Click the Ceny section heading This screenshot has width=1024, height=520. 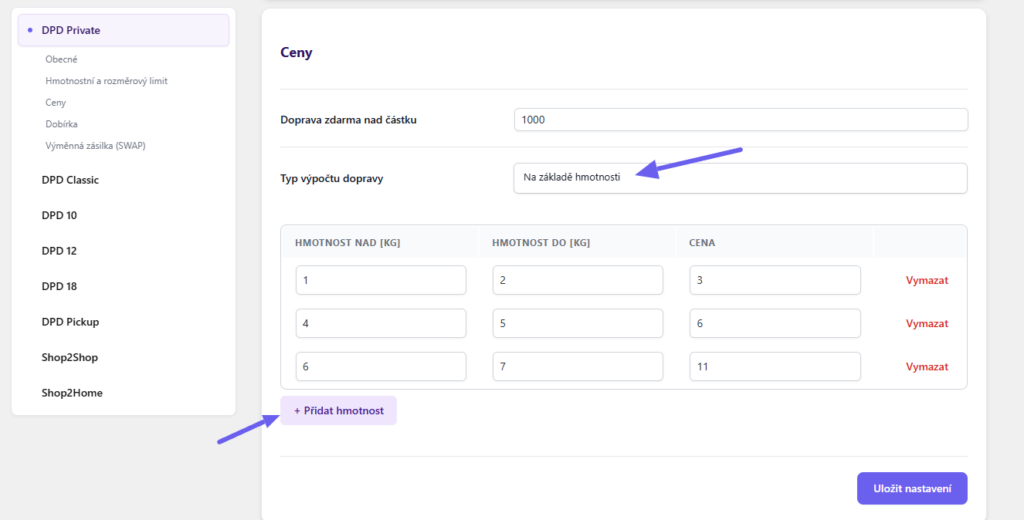[x=296, y=53]
